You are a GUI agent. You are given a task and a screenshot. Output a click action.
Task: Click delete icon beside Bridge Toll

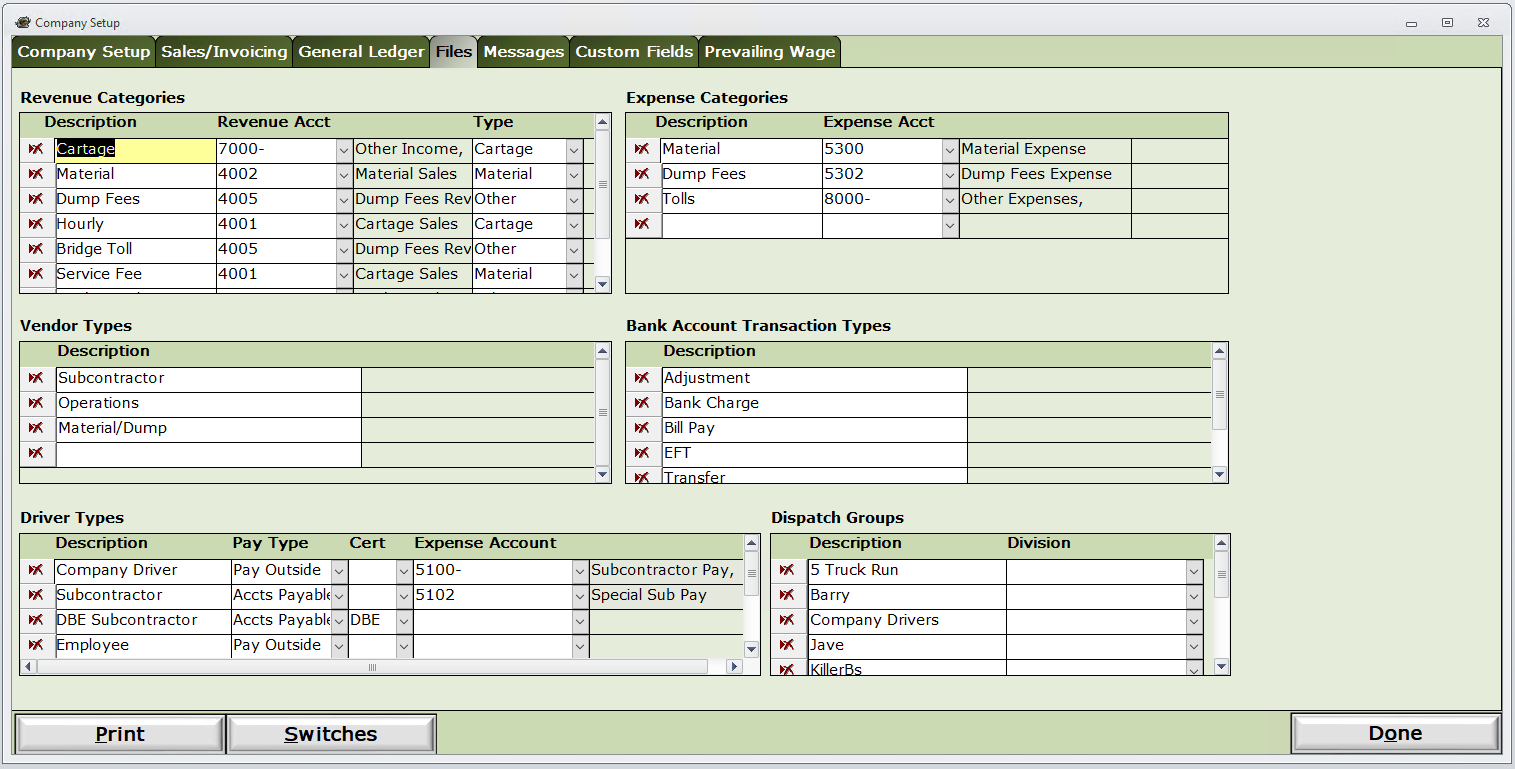[37, 249]
